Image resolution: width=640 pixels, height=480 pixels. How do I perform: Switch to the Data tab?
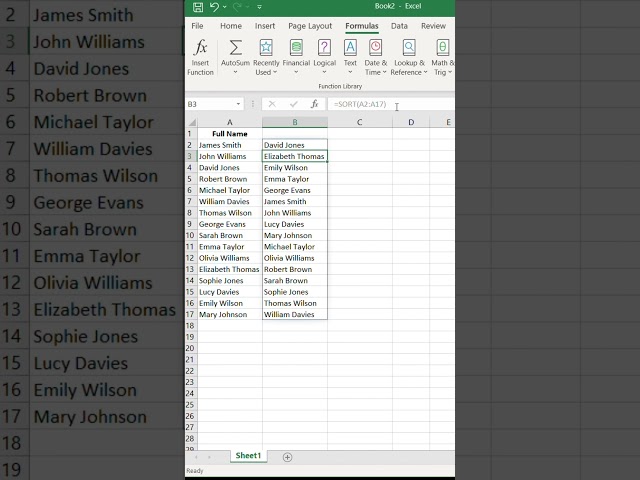pos(399,26)
